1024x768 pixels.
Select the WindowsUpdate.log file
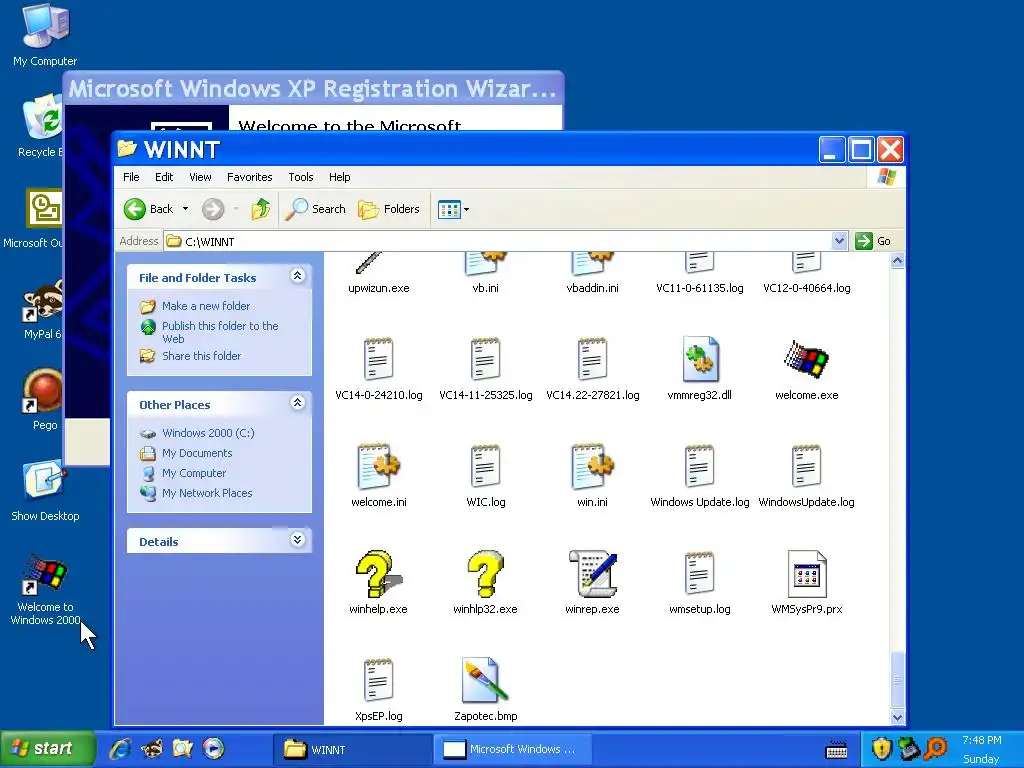point(807,466)
